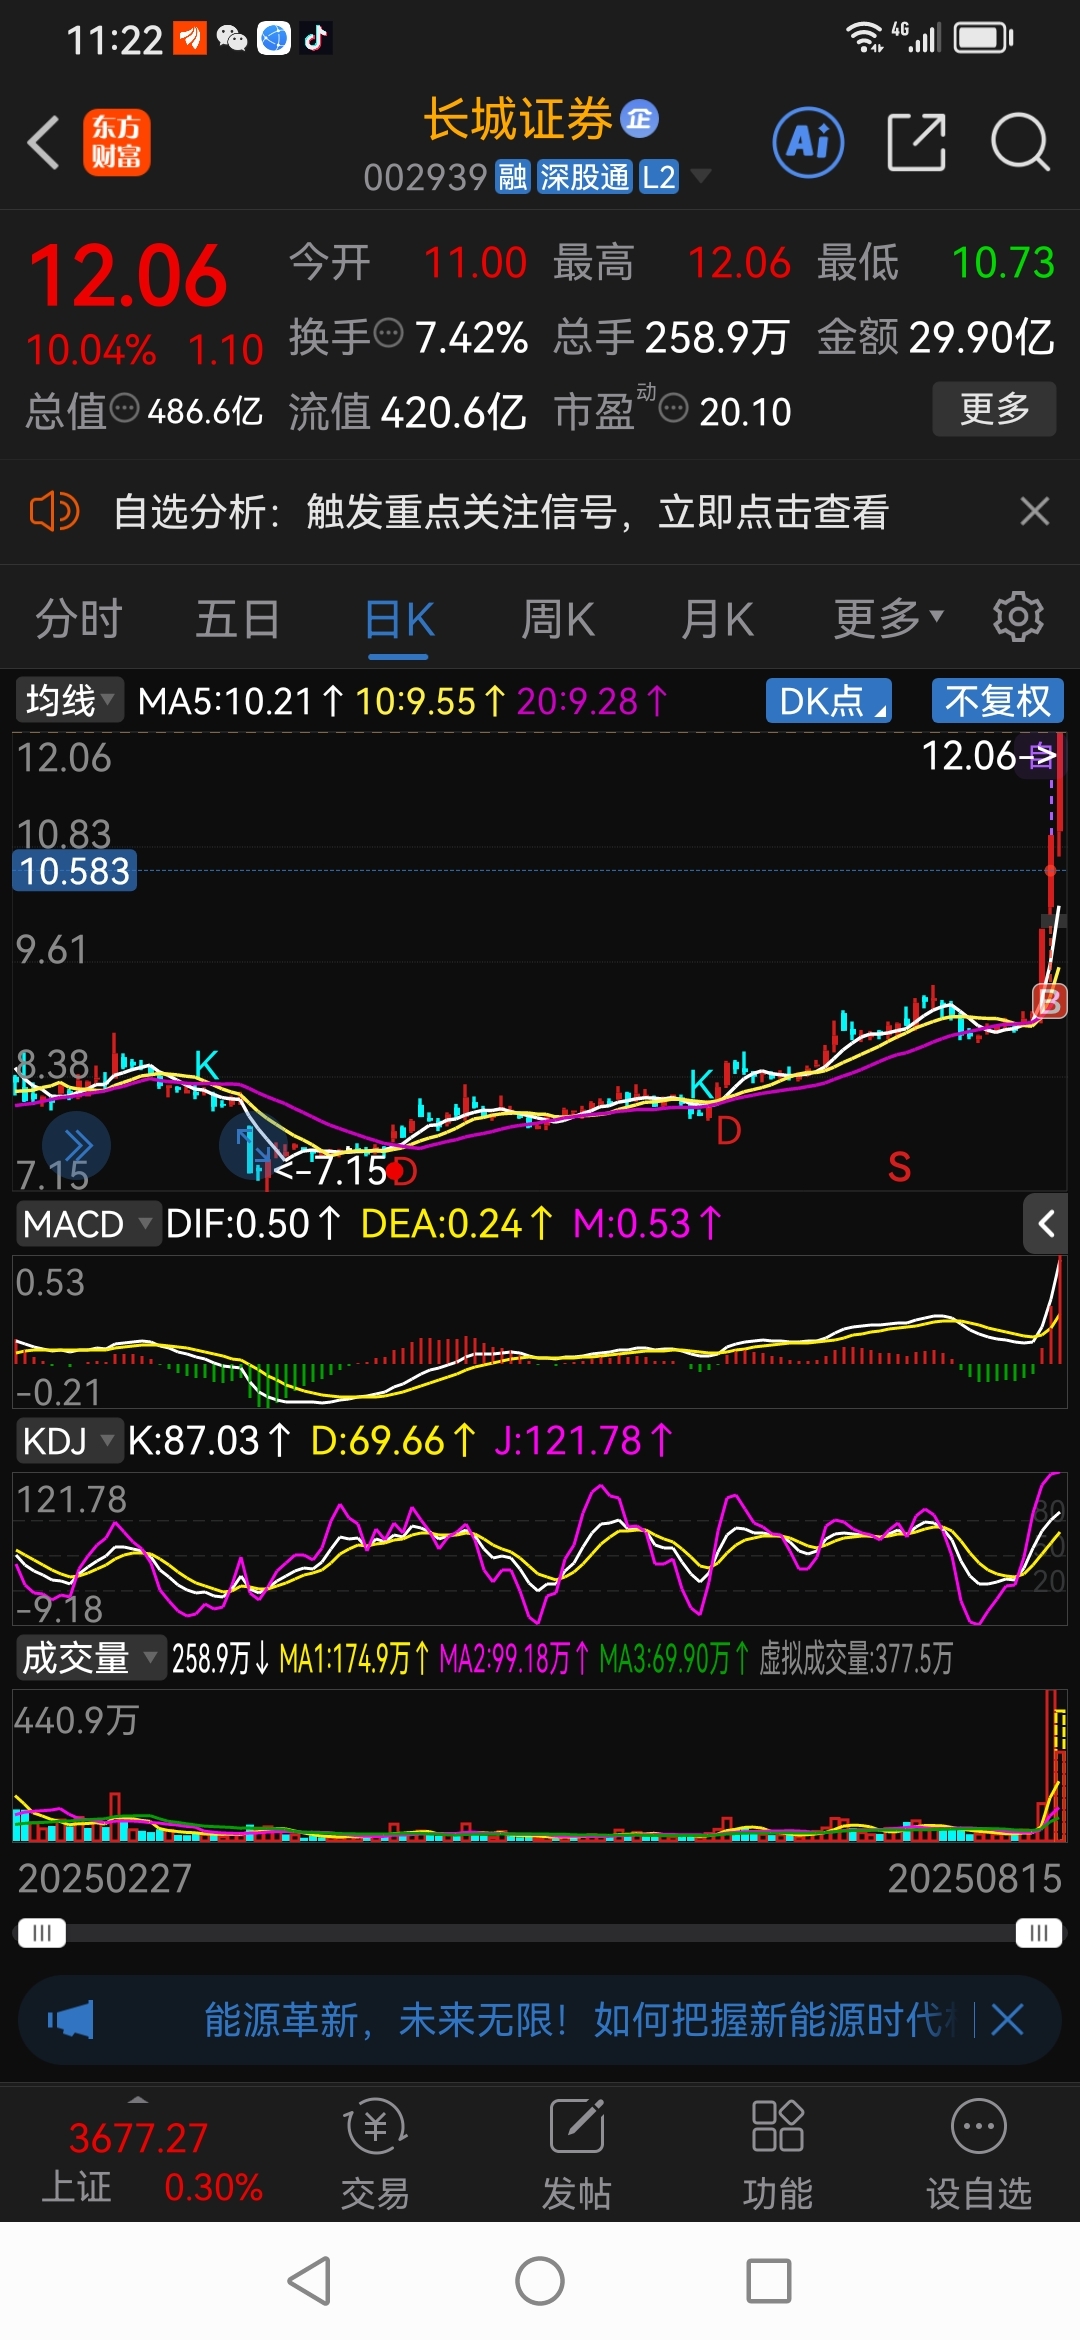This screenshot has height=2340, width=1080.
Task: Tap the TikTok status bar icon
Action: click(316, 38)
